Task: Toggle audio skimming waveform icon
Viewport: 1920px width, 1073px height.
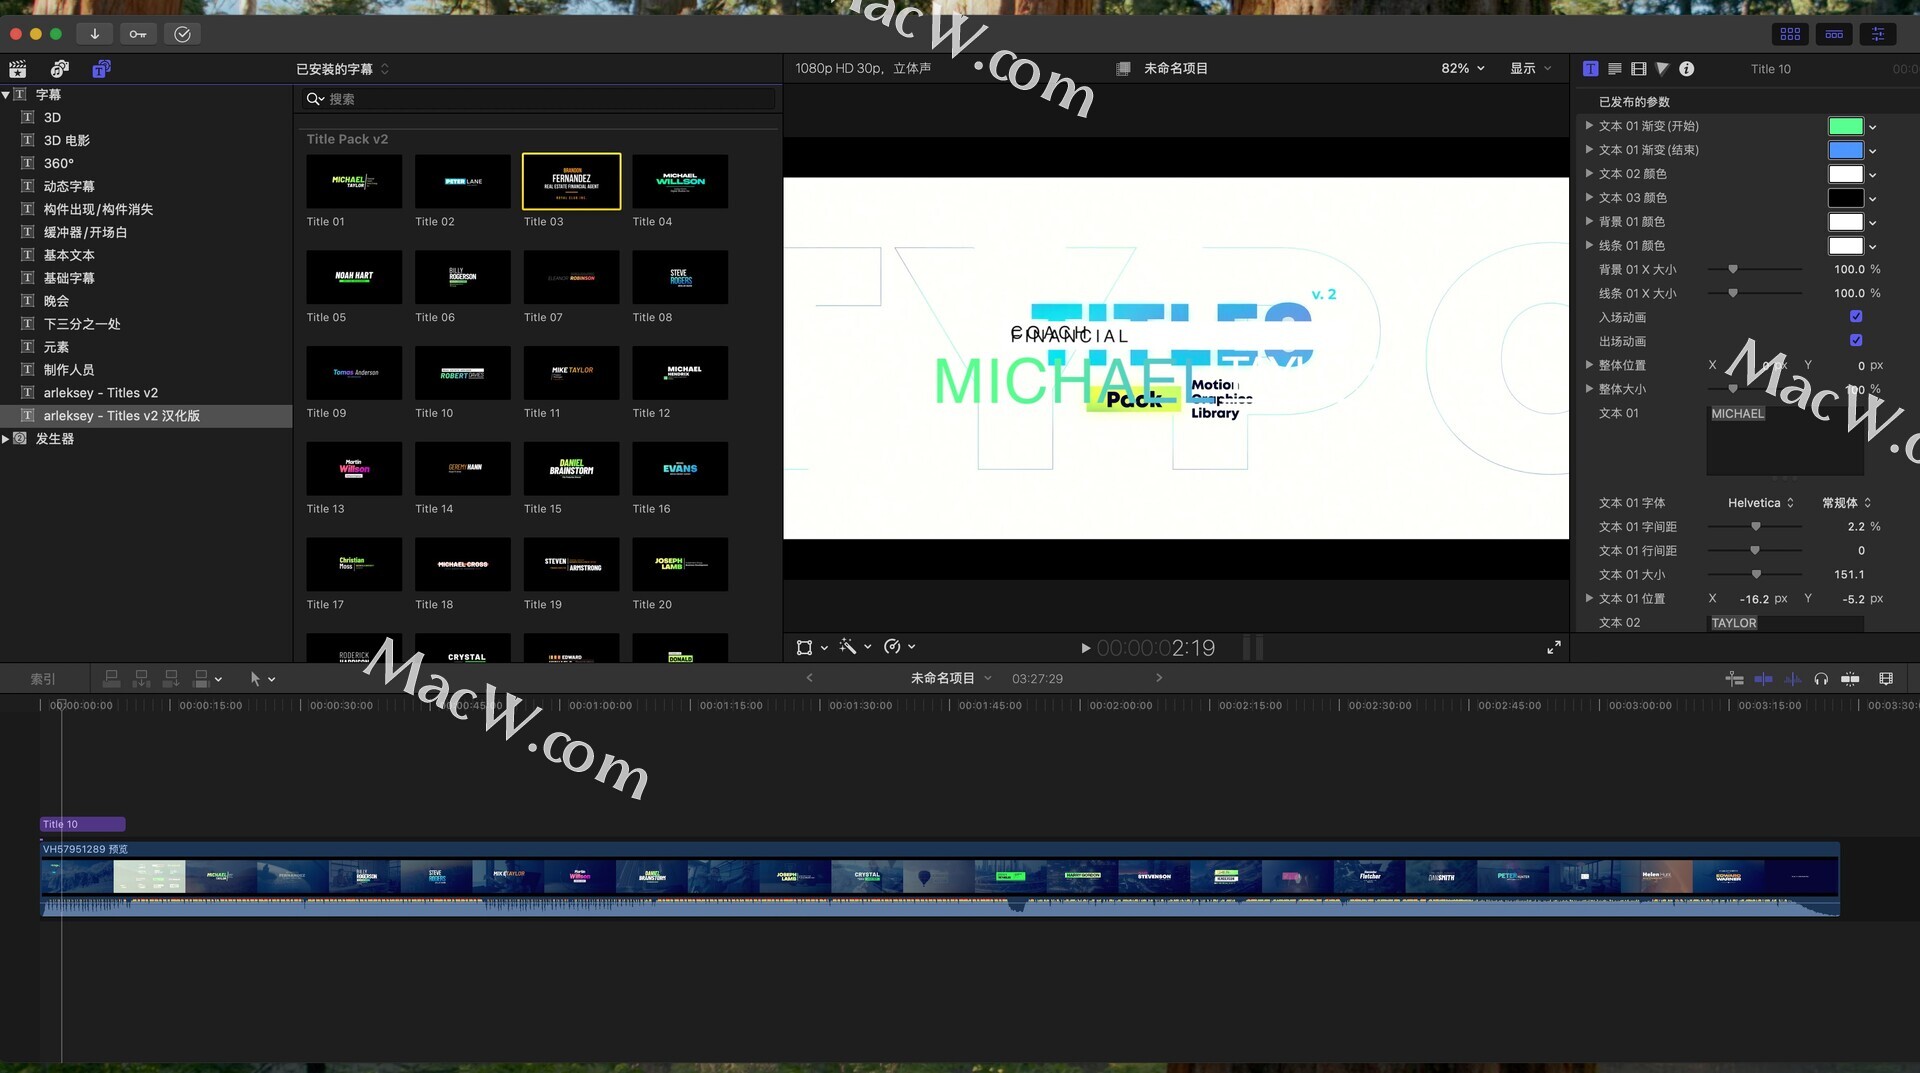Action: coord(1792,679)
